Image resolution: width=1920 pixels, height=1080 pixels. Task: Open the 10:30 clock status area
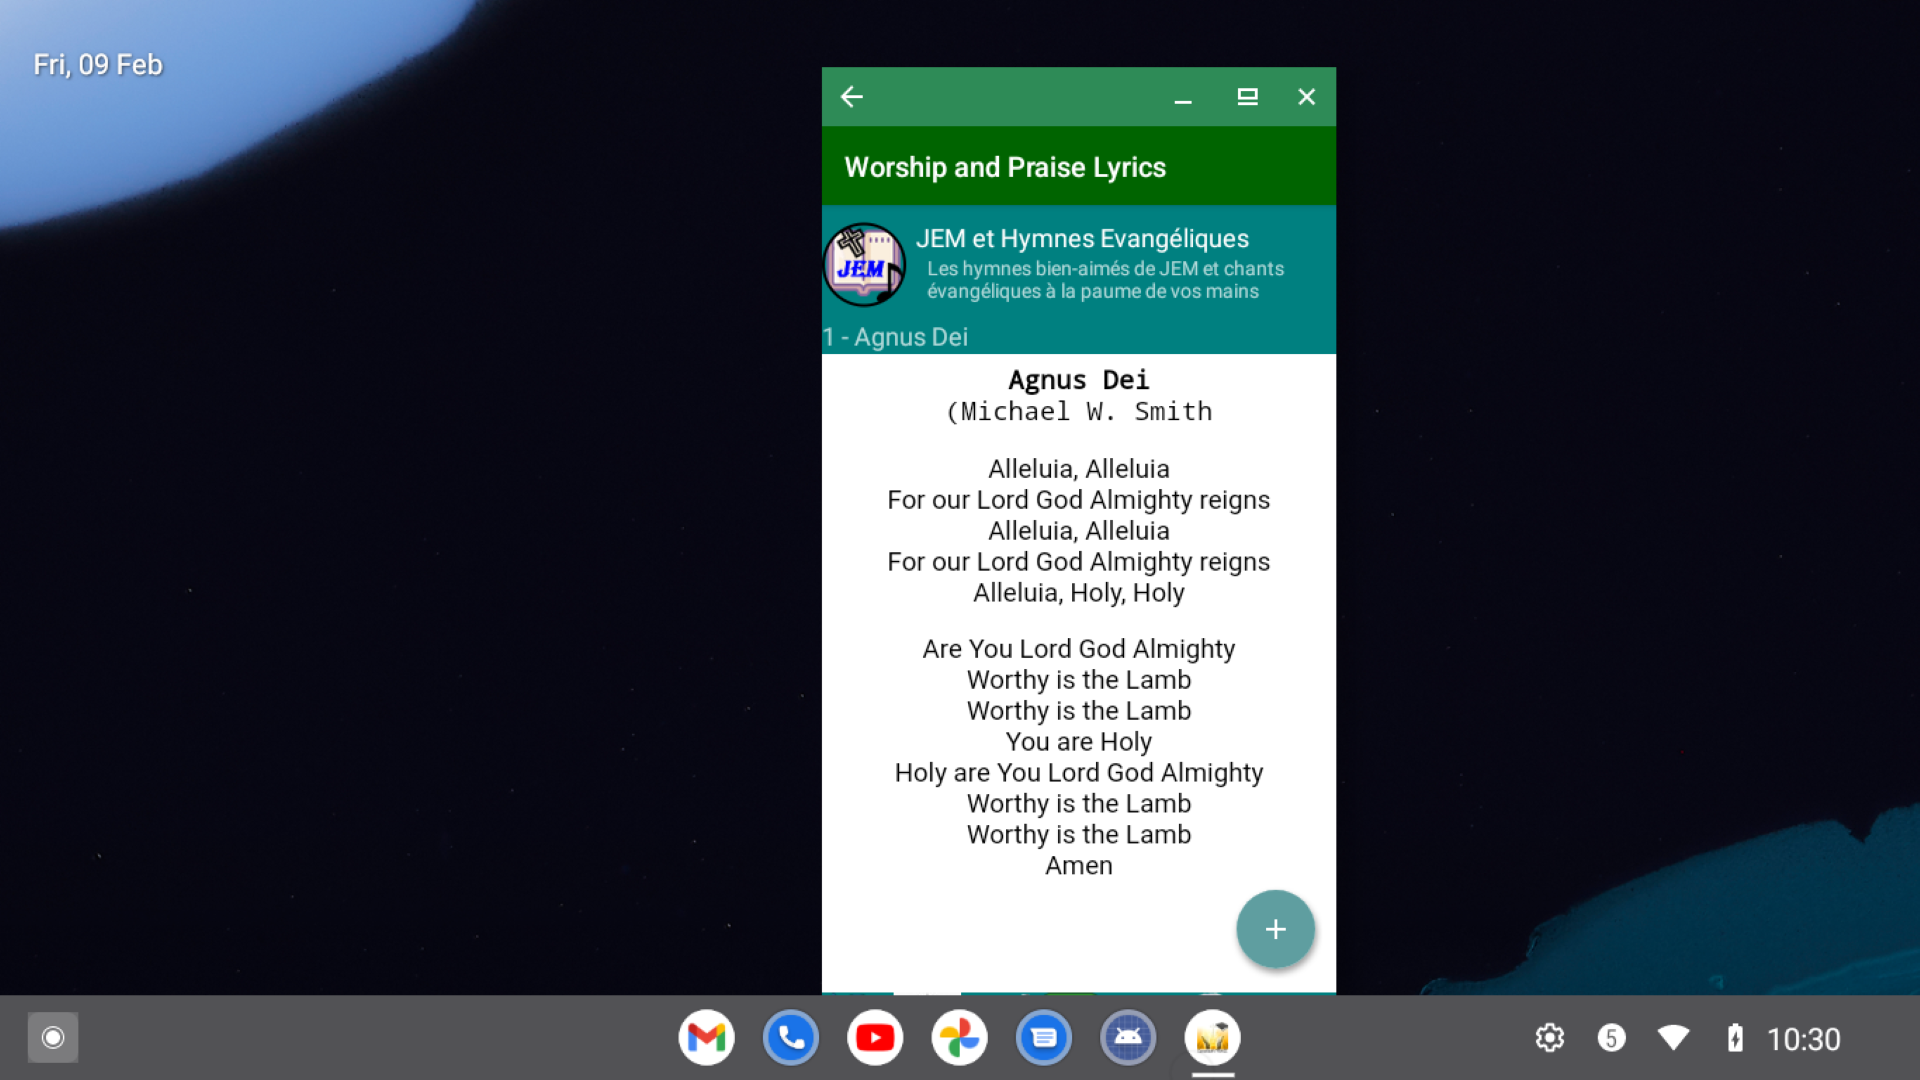tap(1803, 1039)
